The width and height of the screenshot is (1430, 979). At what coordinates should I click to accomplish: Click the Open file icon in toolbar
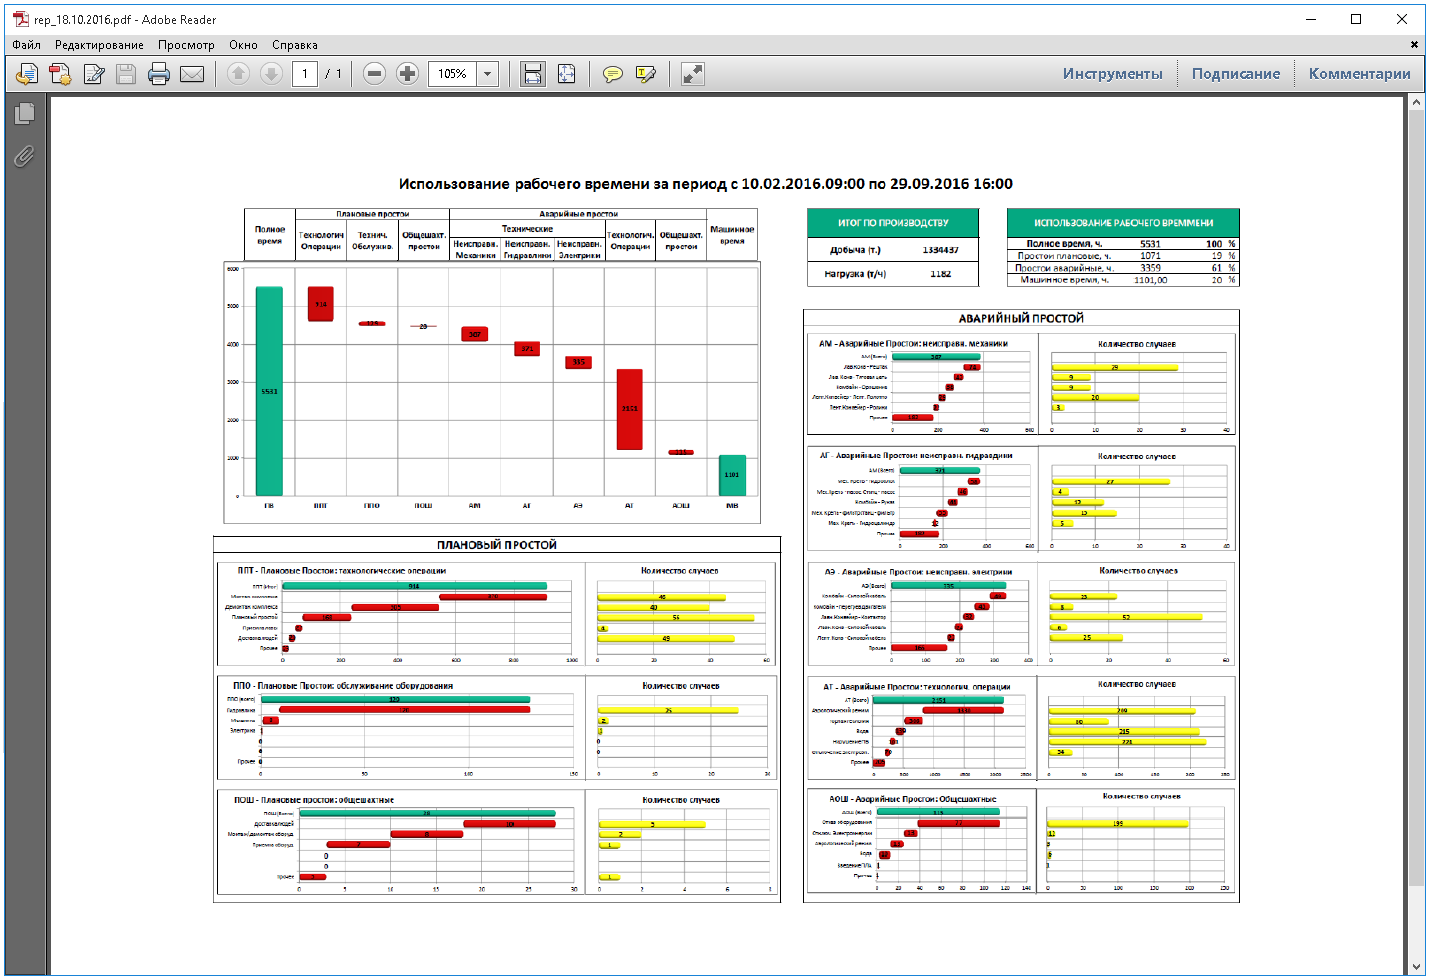coord(27,74)
